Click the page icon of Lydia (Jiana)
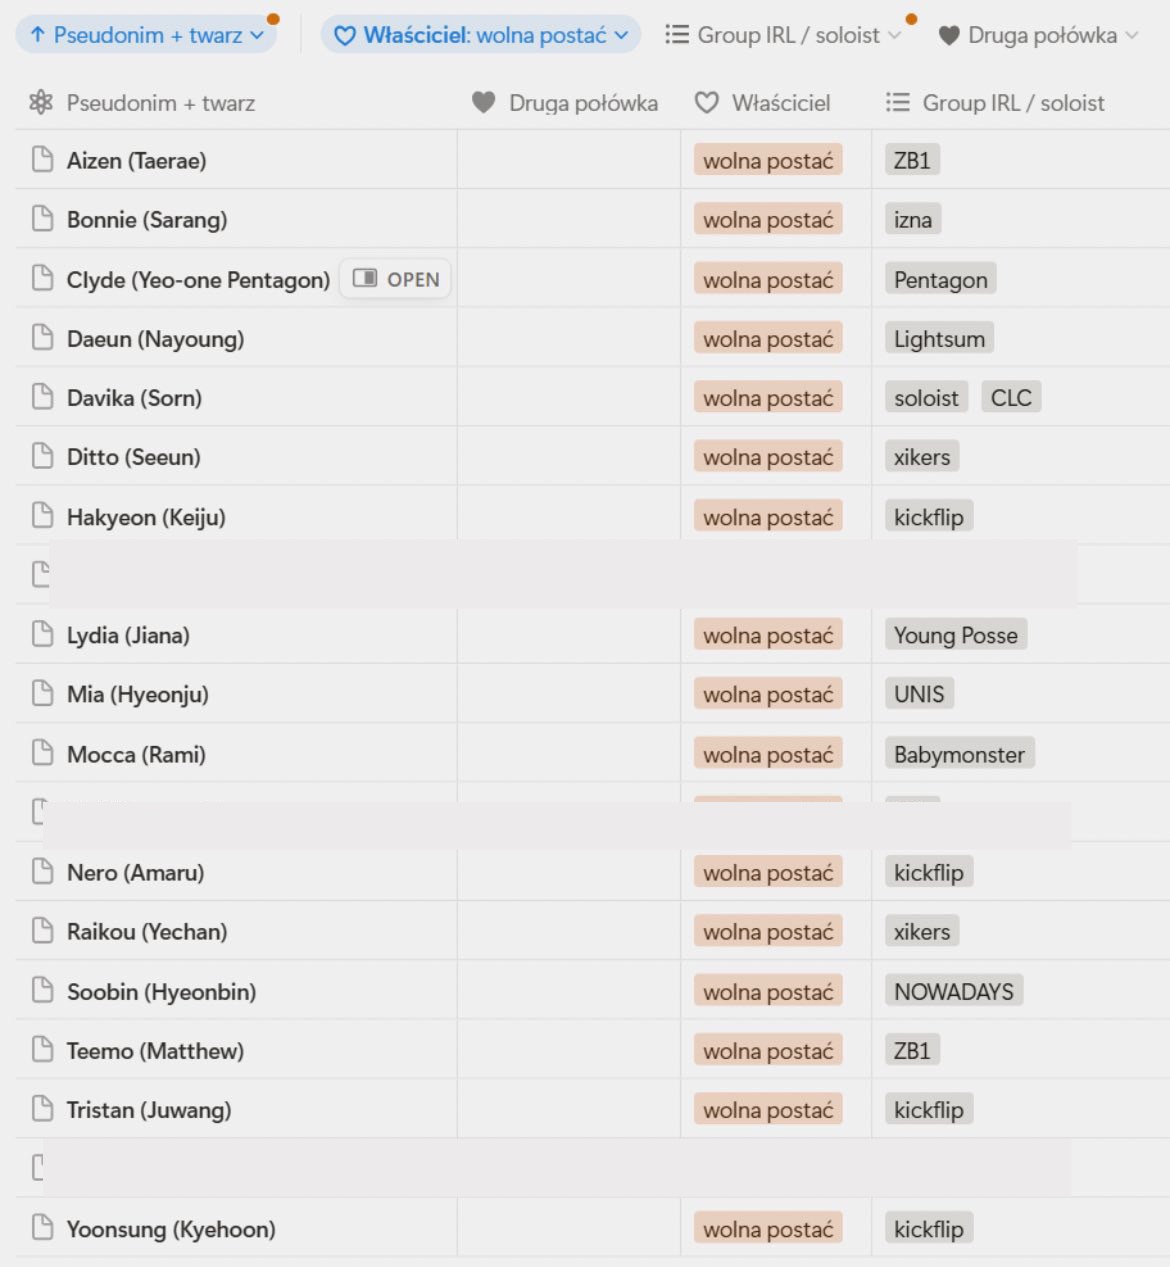The width and height of the screenshot is (1170, 1267). [42, 634]
